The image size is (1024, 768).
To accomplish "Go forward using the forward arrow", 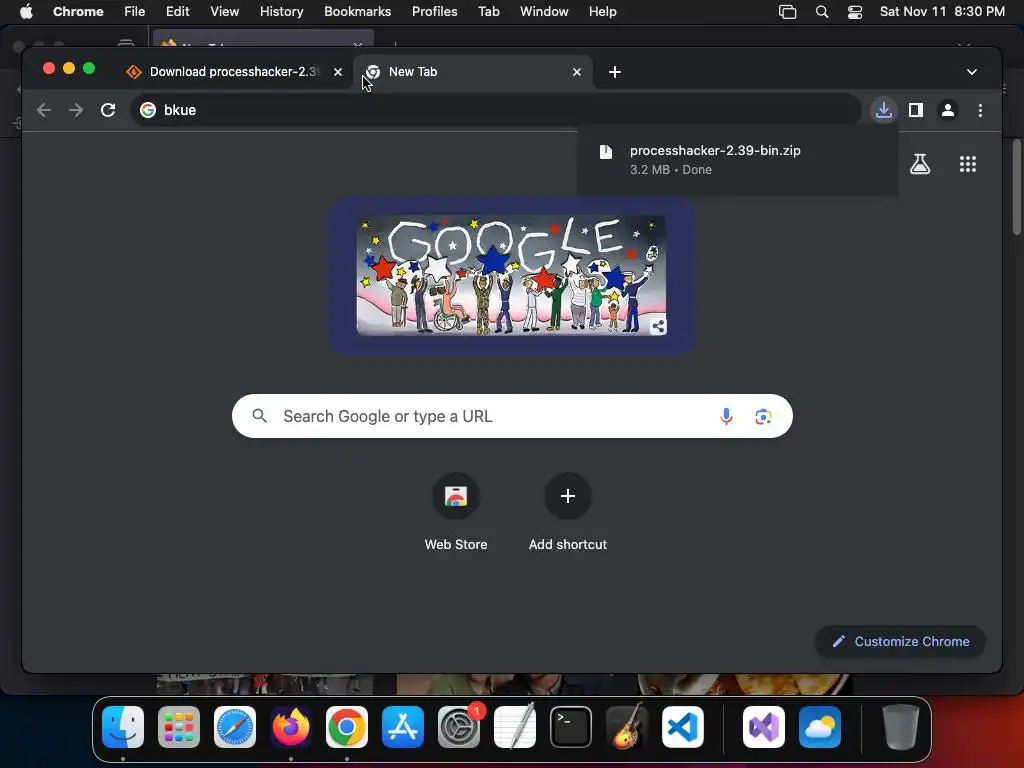I will [x=76, y=110].
